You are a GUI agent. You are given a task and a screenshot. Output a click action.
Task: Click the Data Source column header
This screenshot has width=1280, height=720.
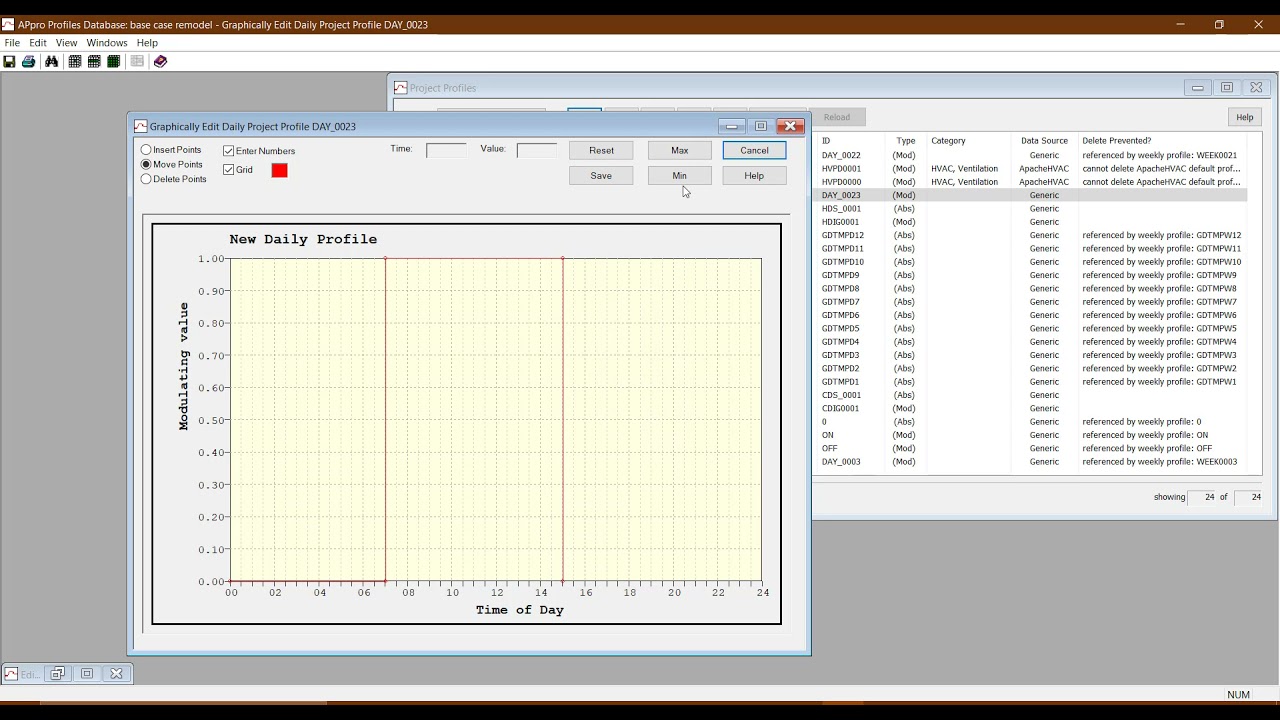click(1044, 141)
